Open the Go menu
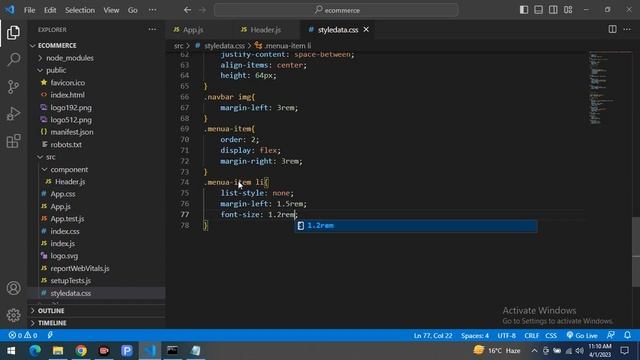640x360 pixels. tap(133, 10)
